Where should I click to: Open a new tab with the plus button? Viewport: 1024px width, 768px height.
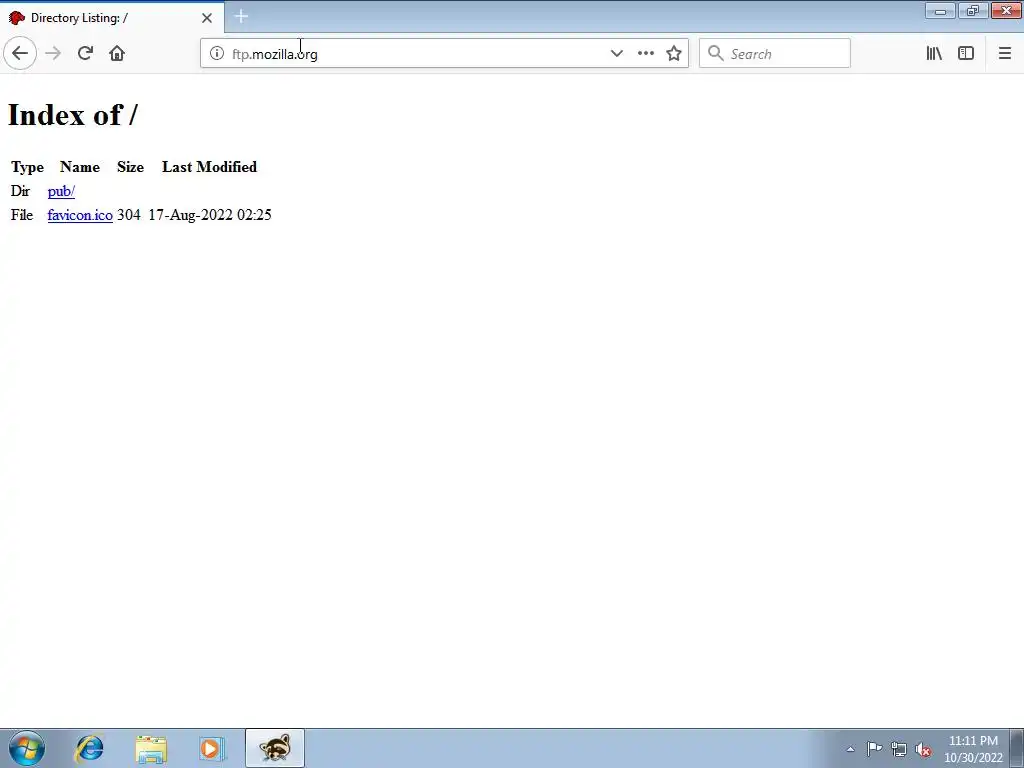tap(241, 16)
